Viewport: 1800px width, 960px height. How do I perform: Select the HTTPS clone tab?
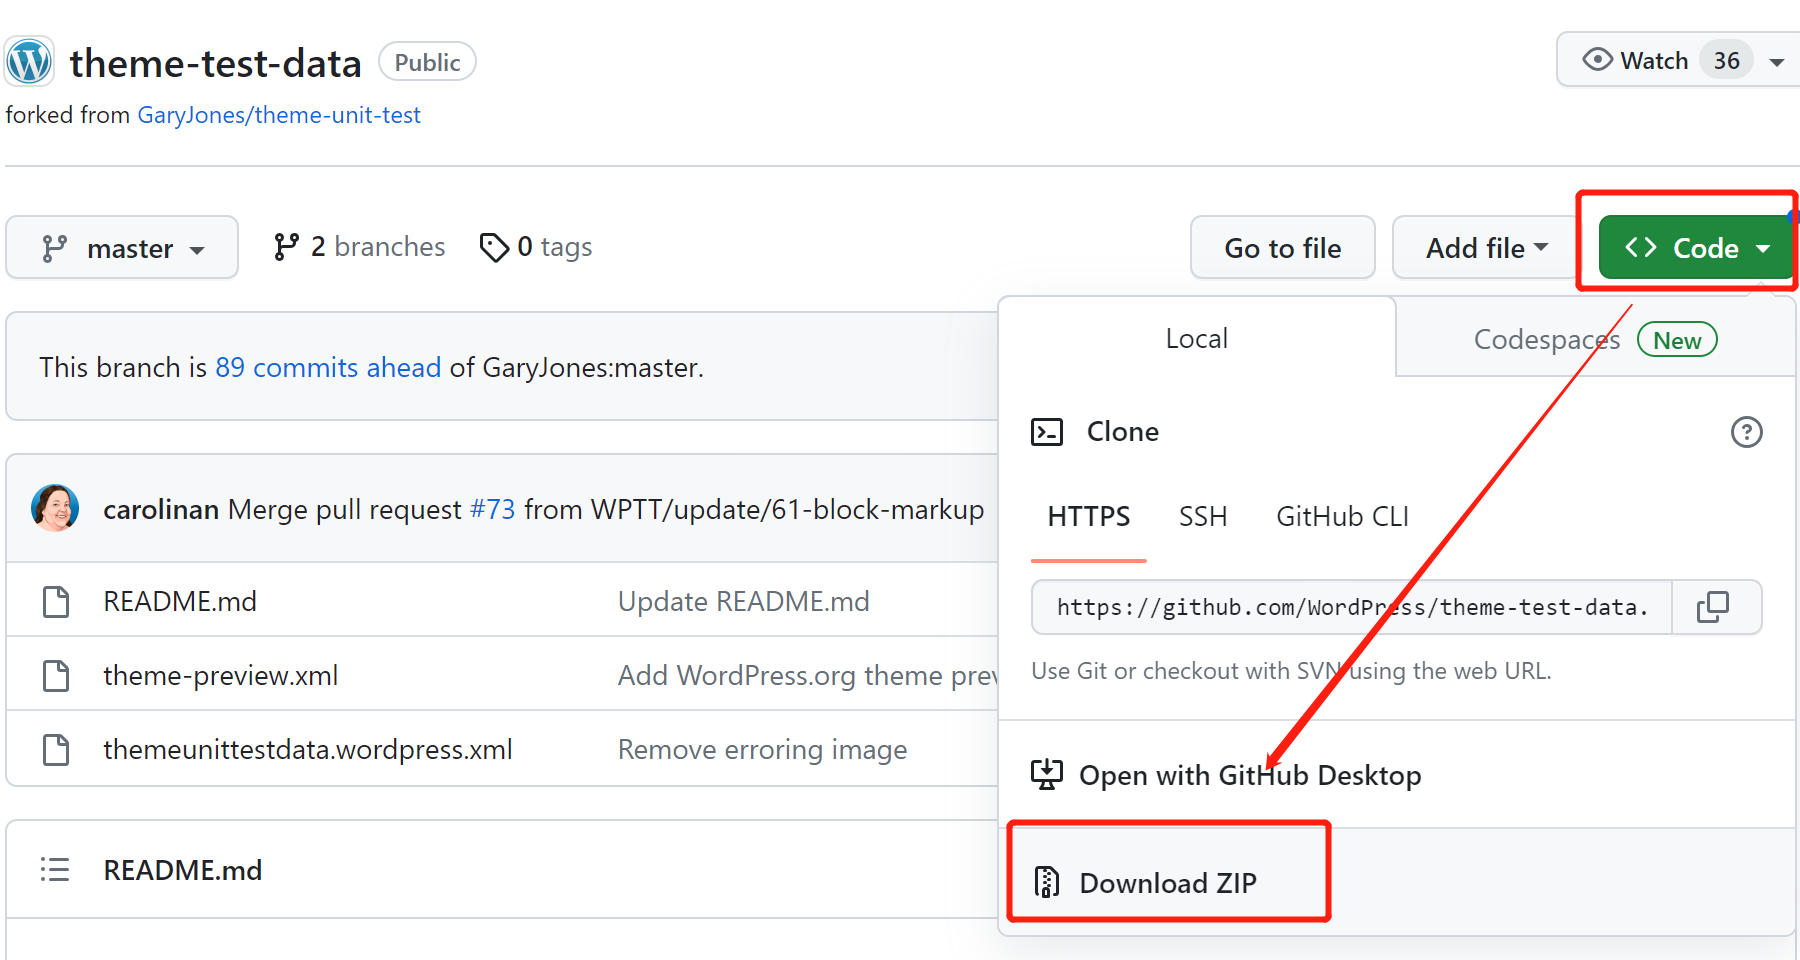click(x=1089, y=516)
